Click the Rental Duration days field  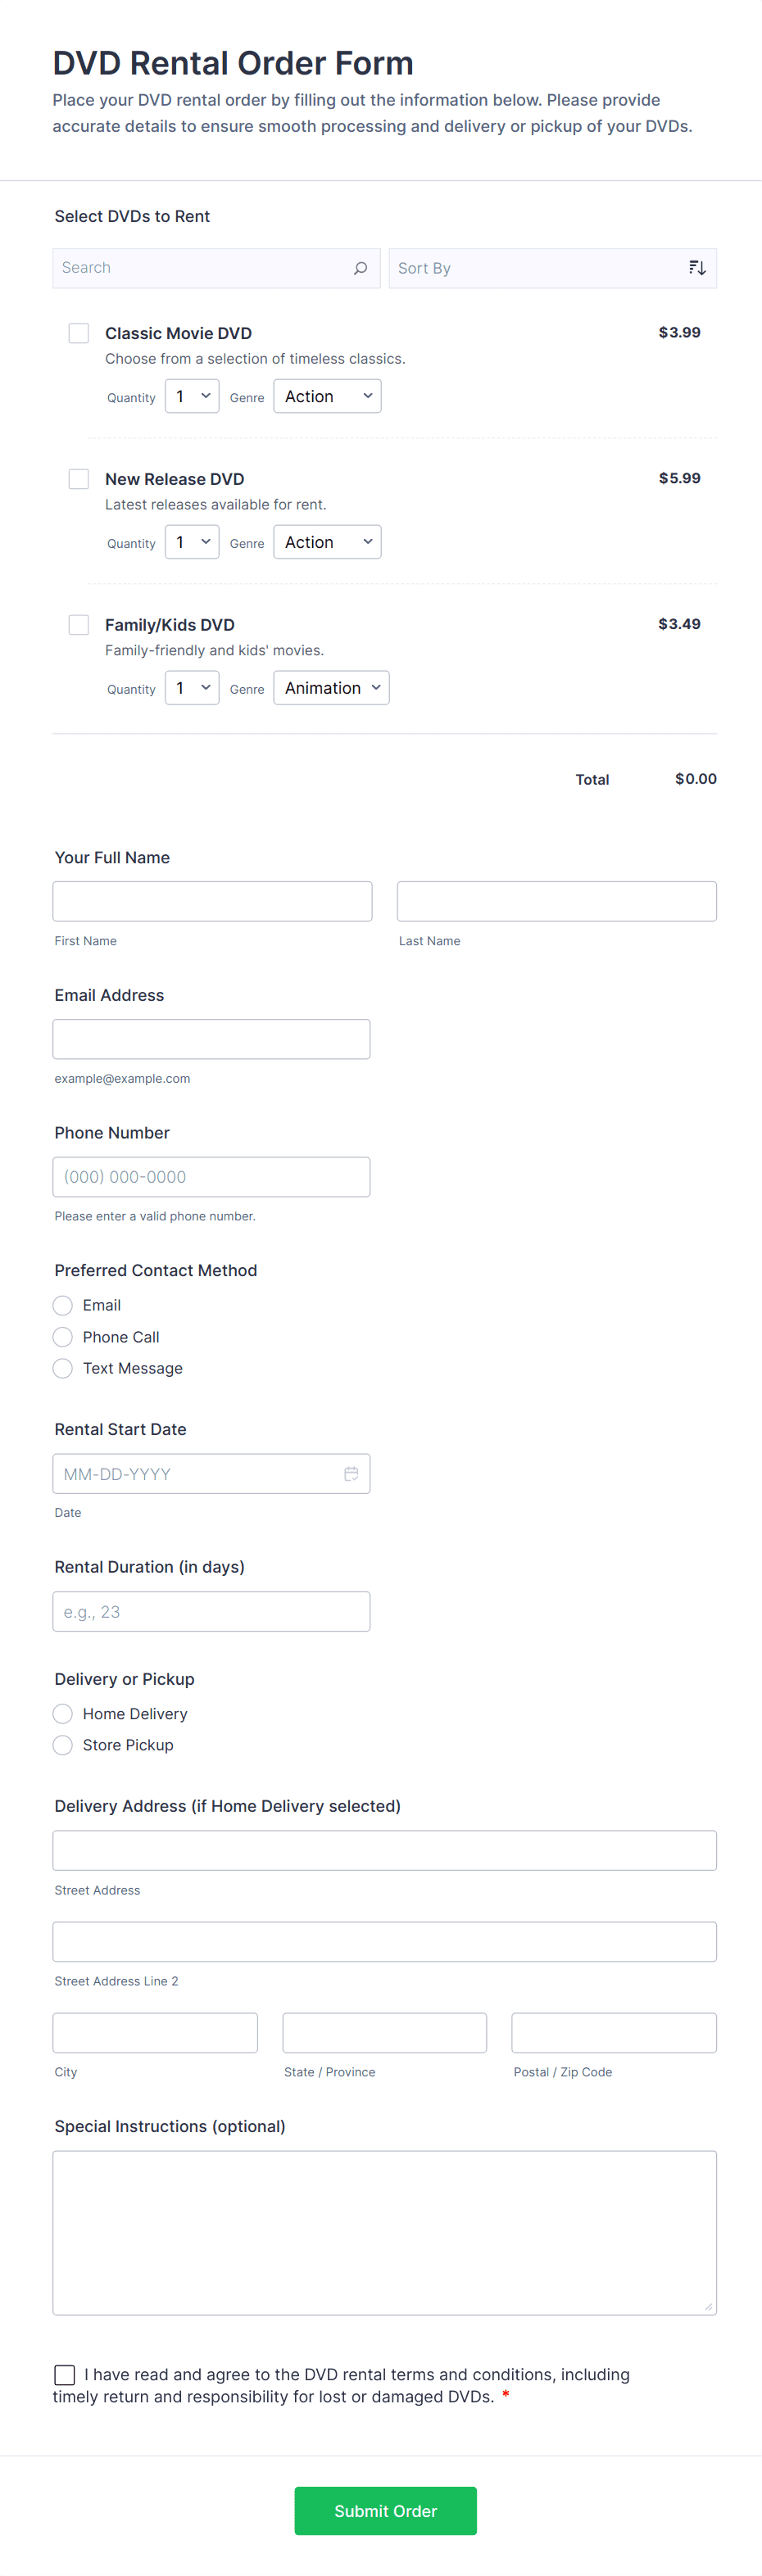211,1611
